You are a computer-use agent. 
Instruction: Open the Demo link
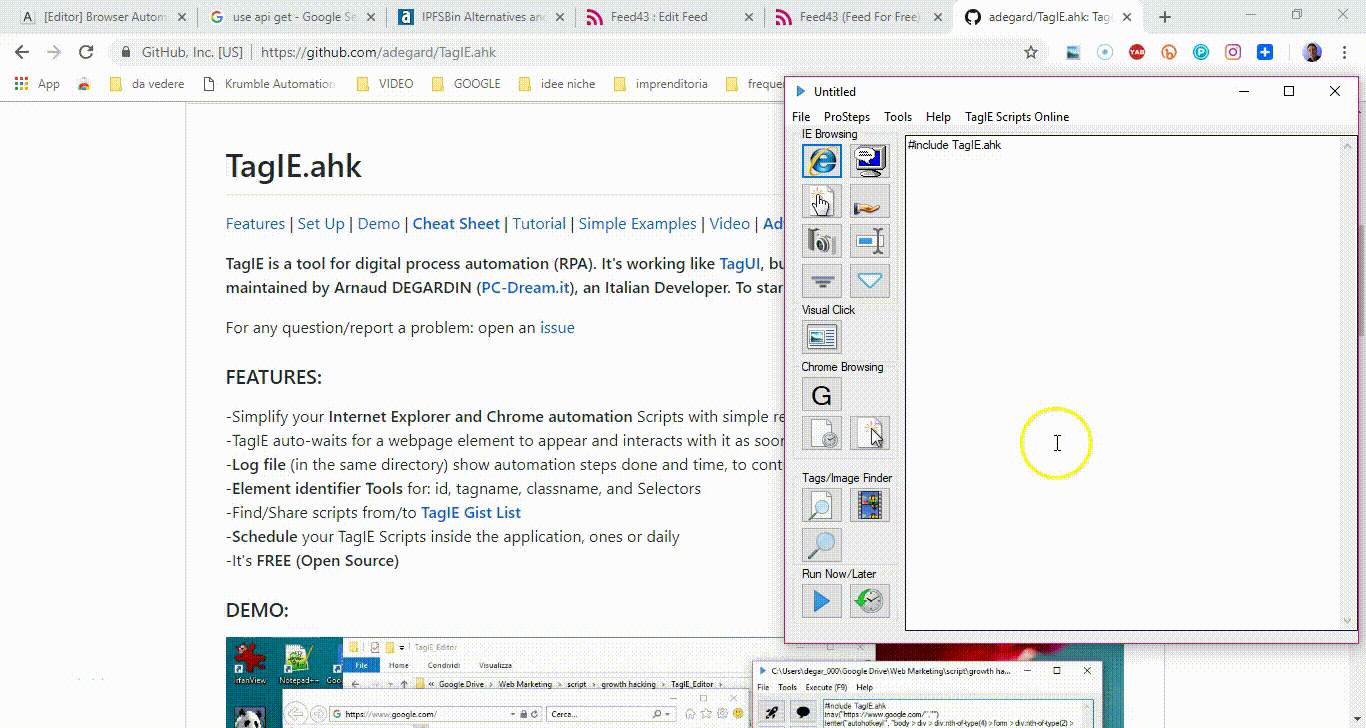coord(379,224)
